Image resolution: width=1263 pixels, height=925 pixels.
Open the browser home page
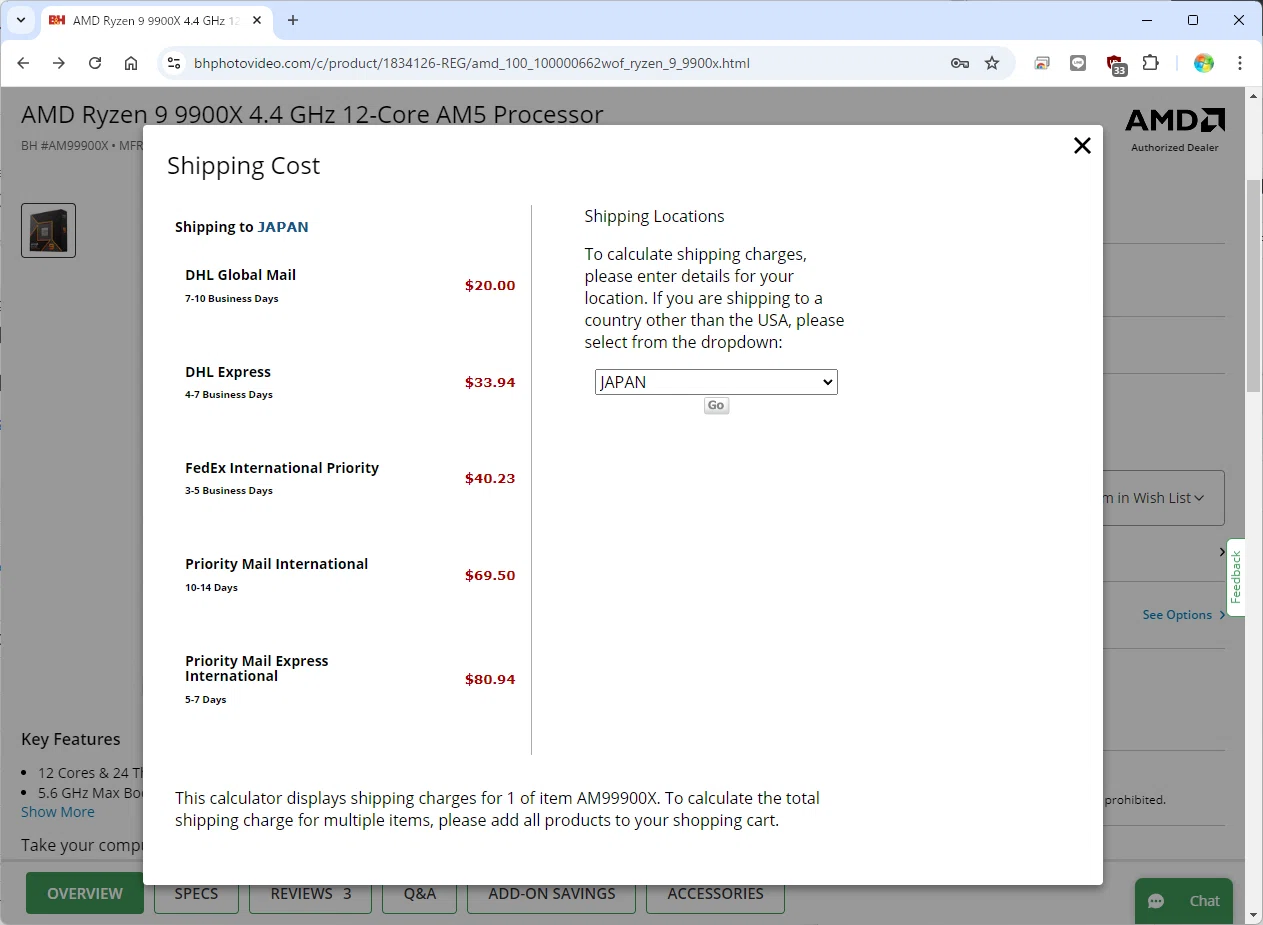pyautogui.click(x=131, y=63)
